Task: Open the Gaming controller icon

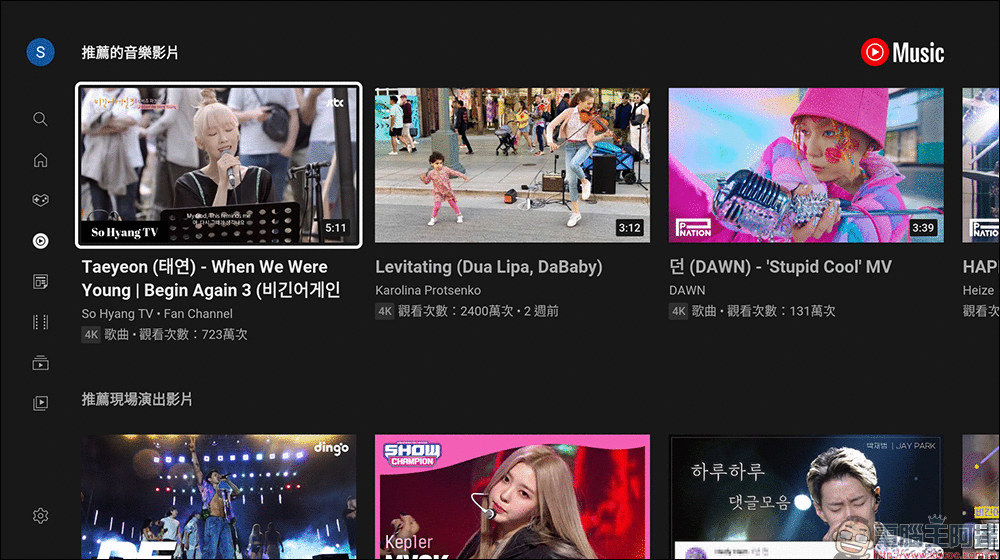Action: tap(40, 200)
